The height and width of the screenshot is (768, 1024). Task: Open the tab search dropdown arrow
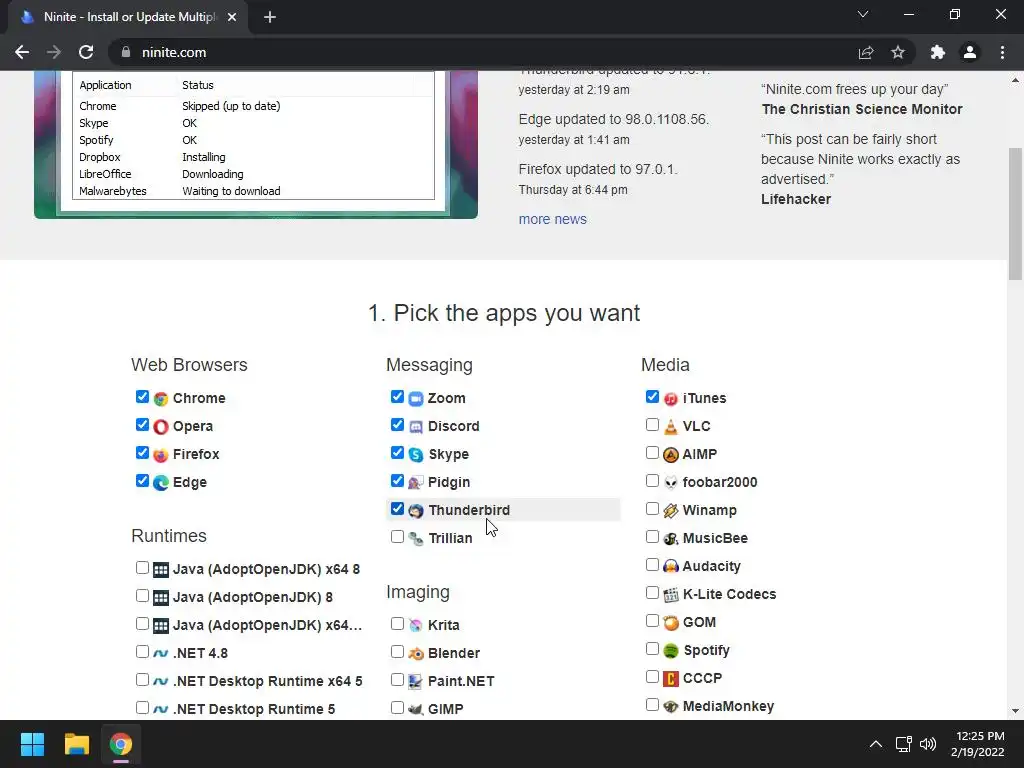click(863, 14)
